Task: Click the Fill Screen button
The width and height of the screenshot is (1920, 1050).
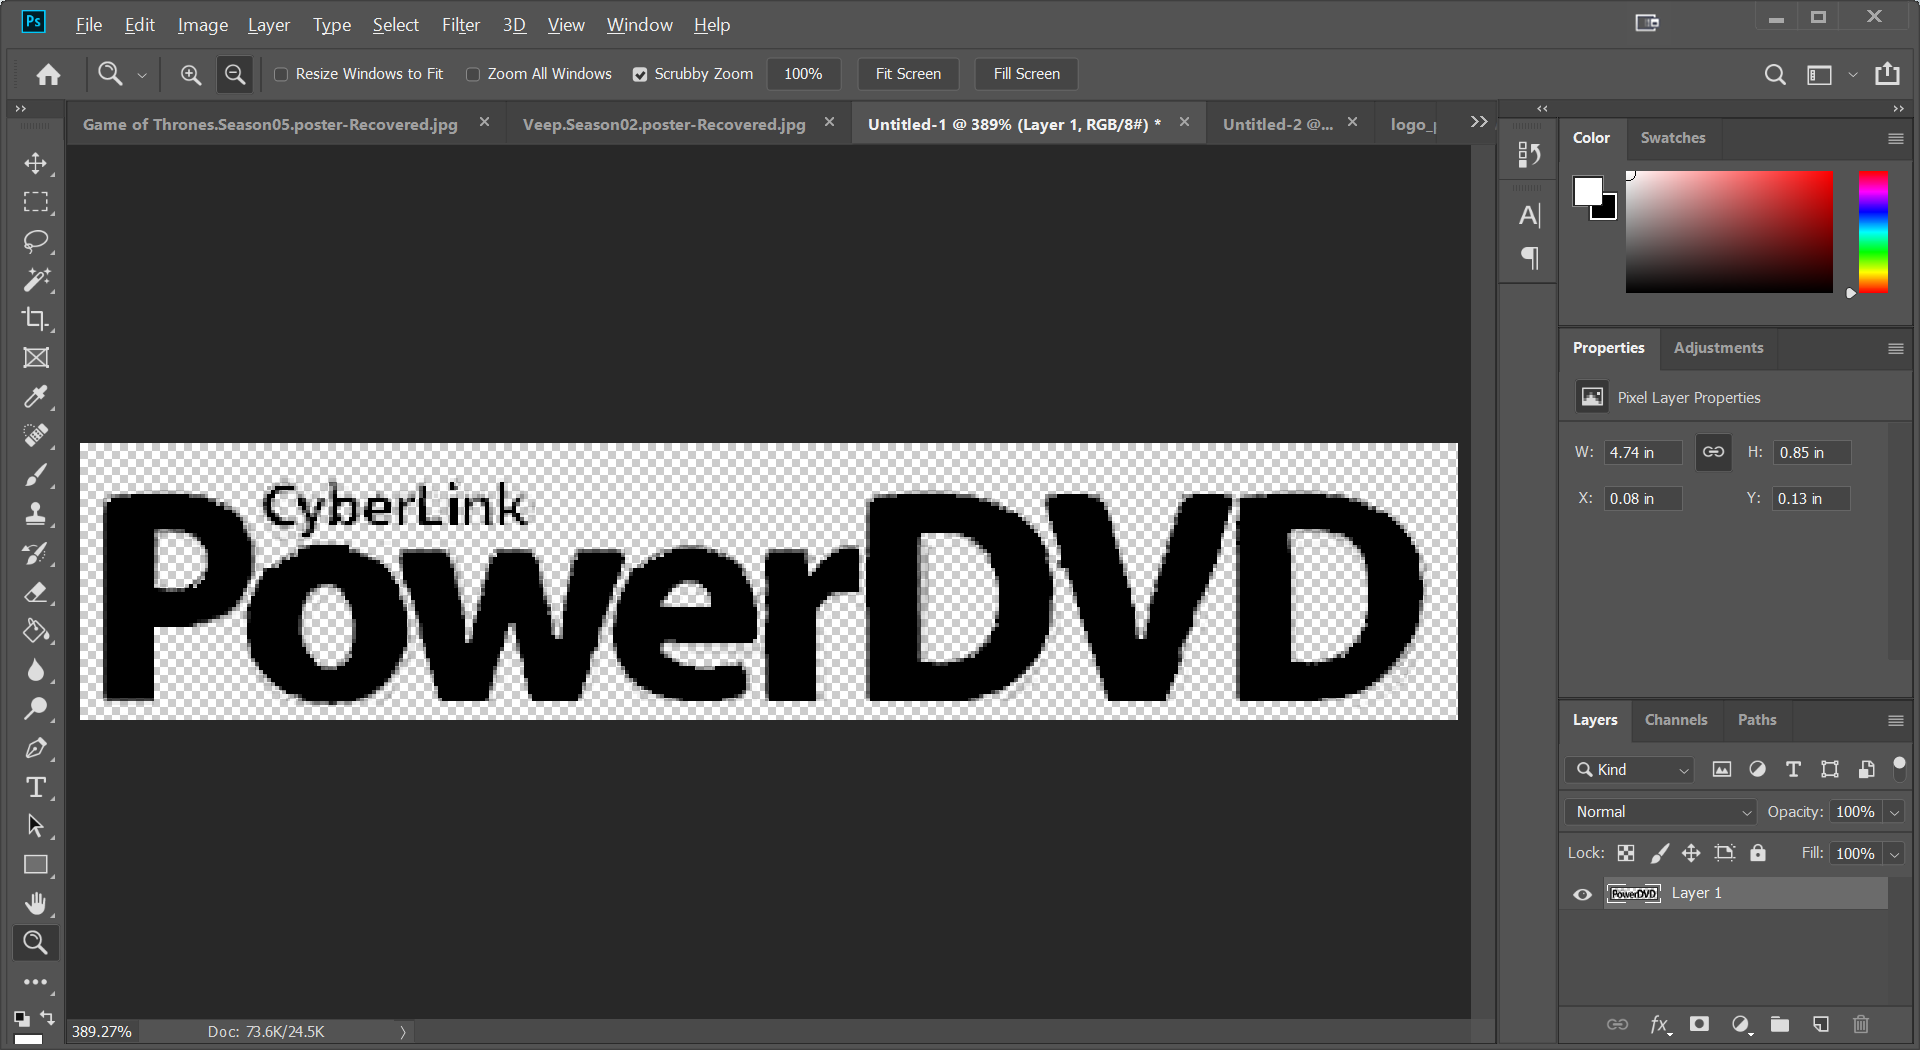Action: pyautogui.click(x=1026, y=74)
